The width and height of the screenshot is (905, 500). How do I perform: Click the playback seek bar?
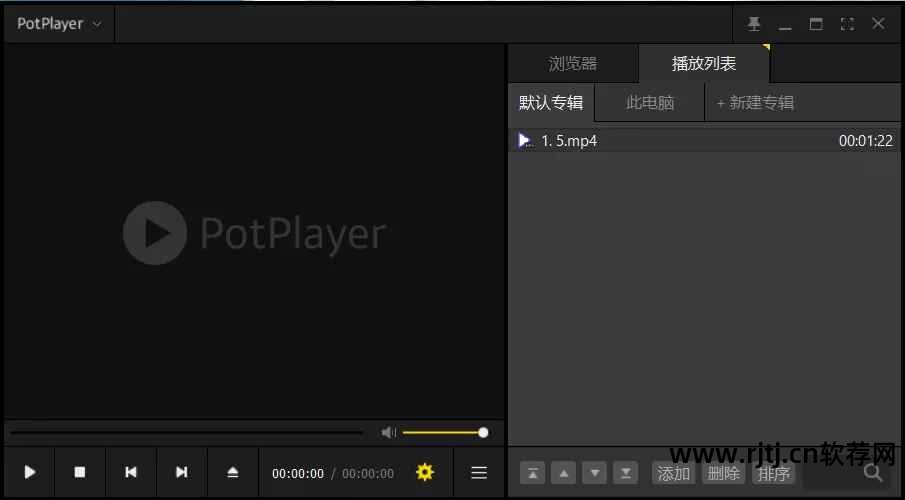click(x=186, y=432)
